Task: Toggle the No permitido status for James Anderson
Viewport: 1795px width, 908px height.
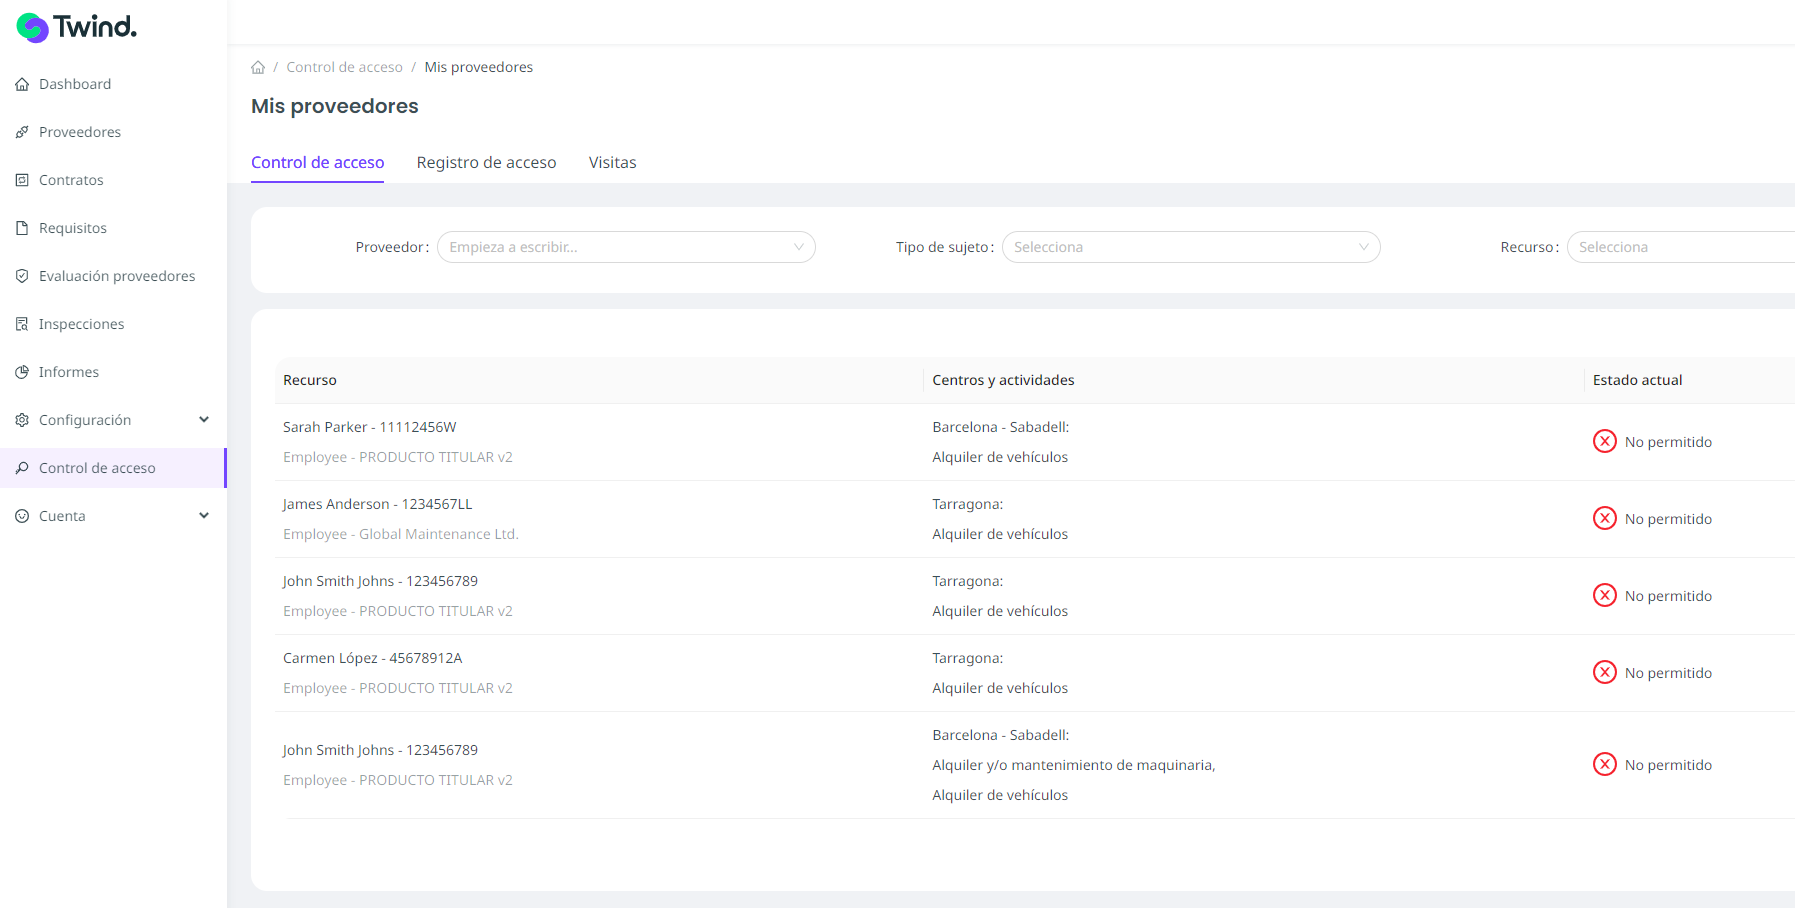Action: coord(1605,518)
